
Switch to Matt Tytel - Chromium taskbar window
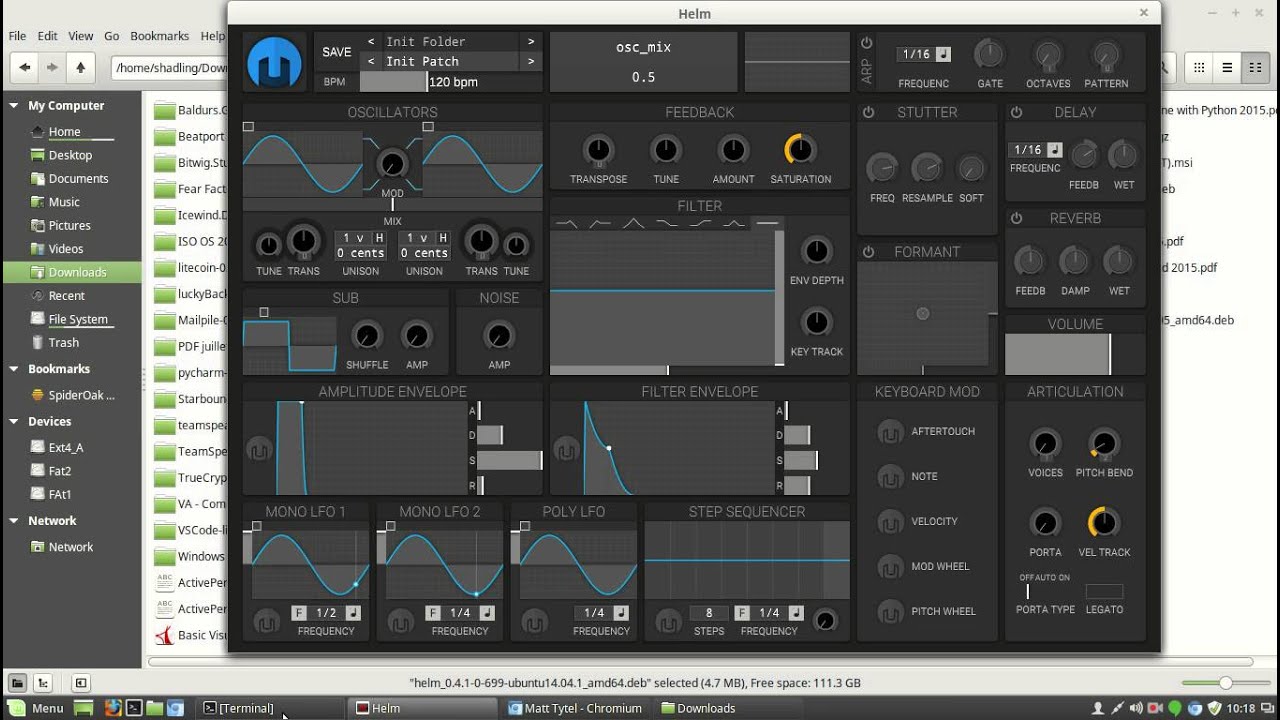[x=577, y=708]
